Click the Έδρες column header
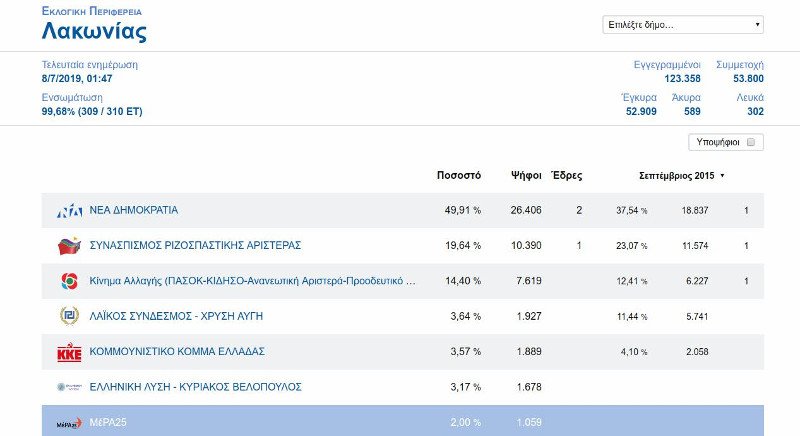800x436 pixels. tap(567, 175)
